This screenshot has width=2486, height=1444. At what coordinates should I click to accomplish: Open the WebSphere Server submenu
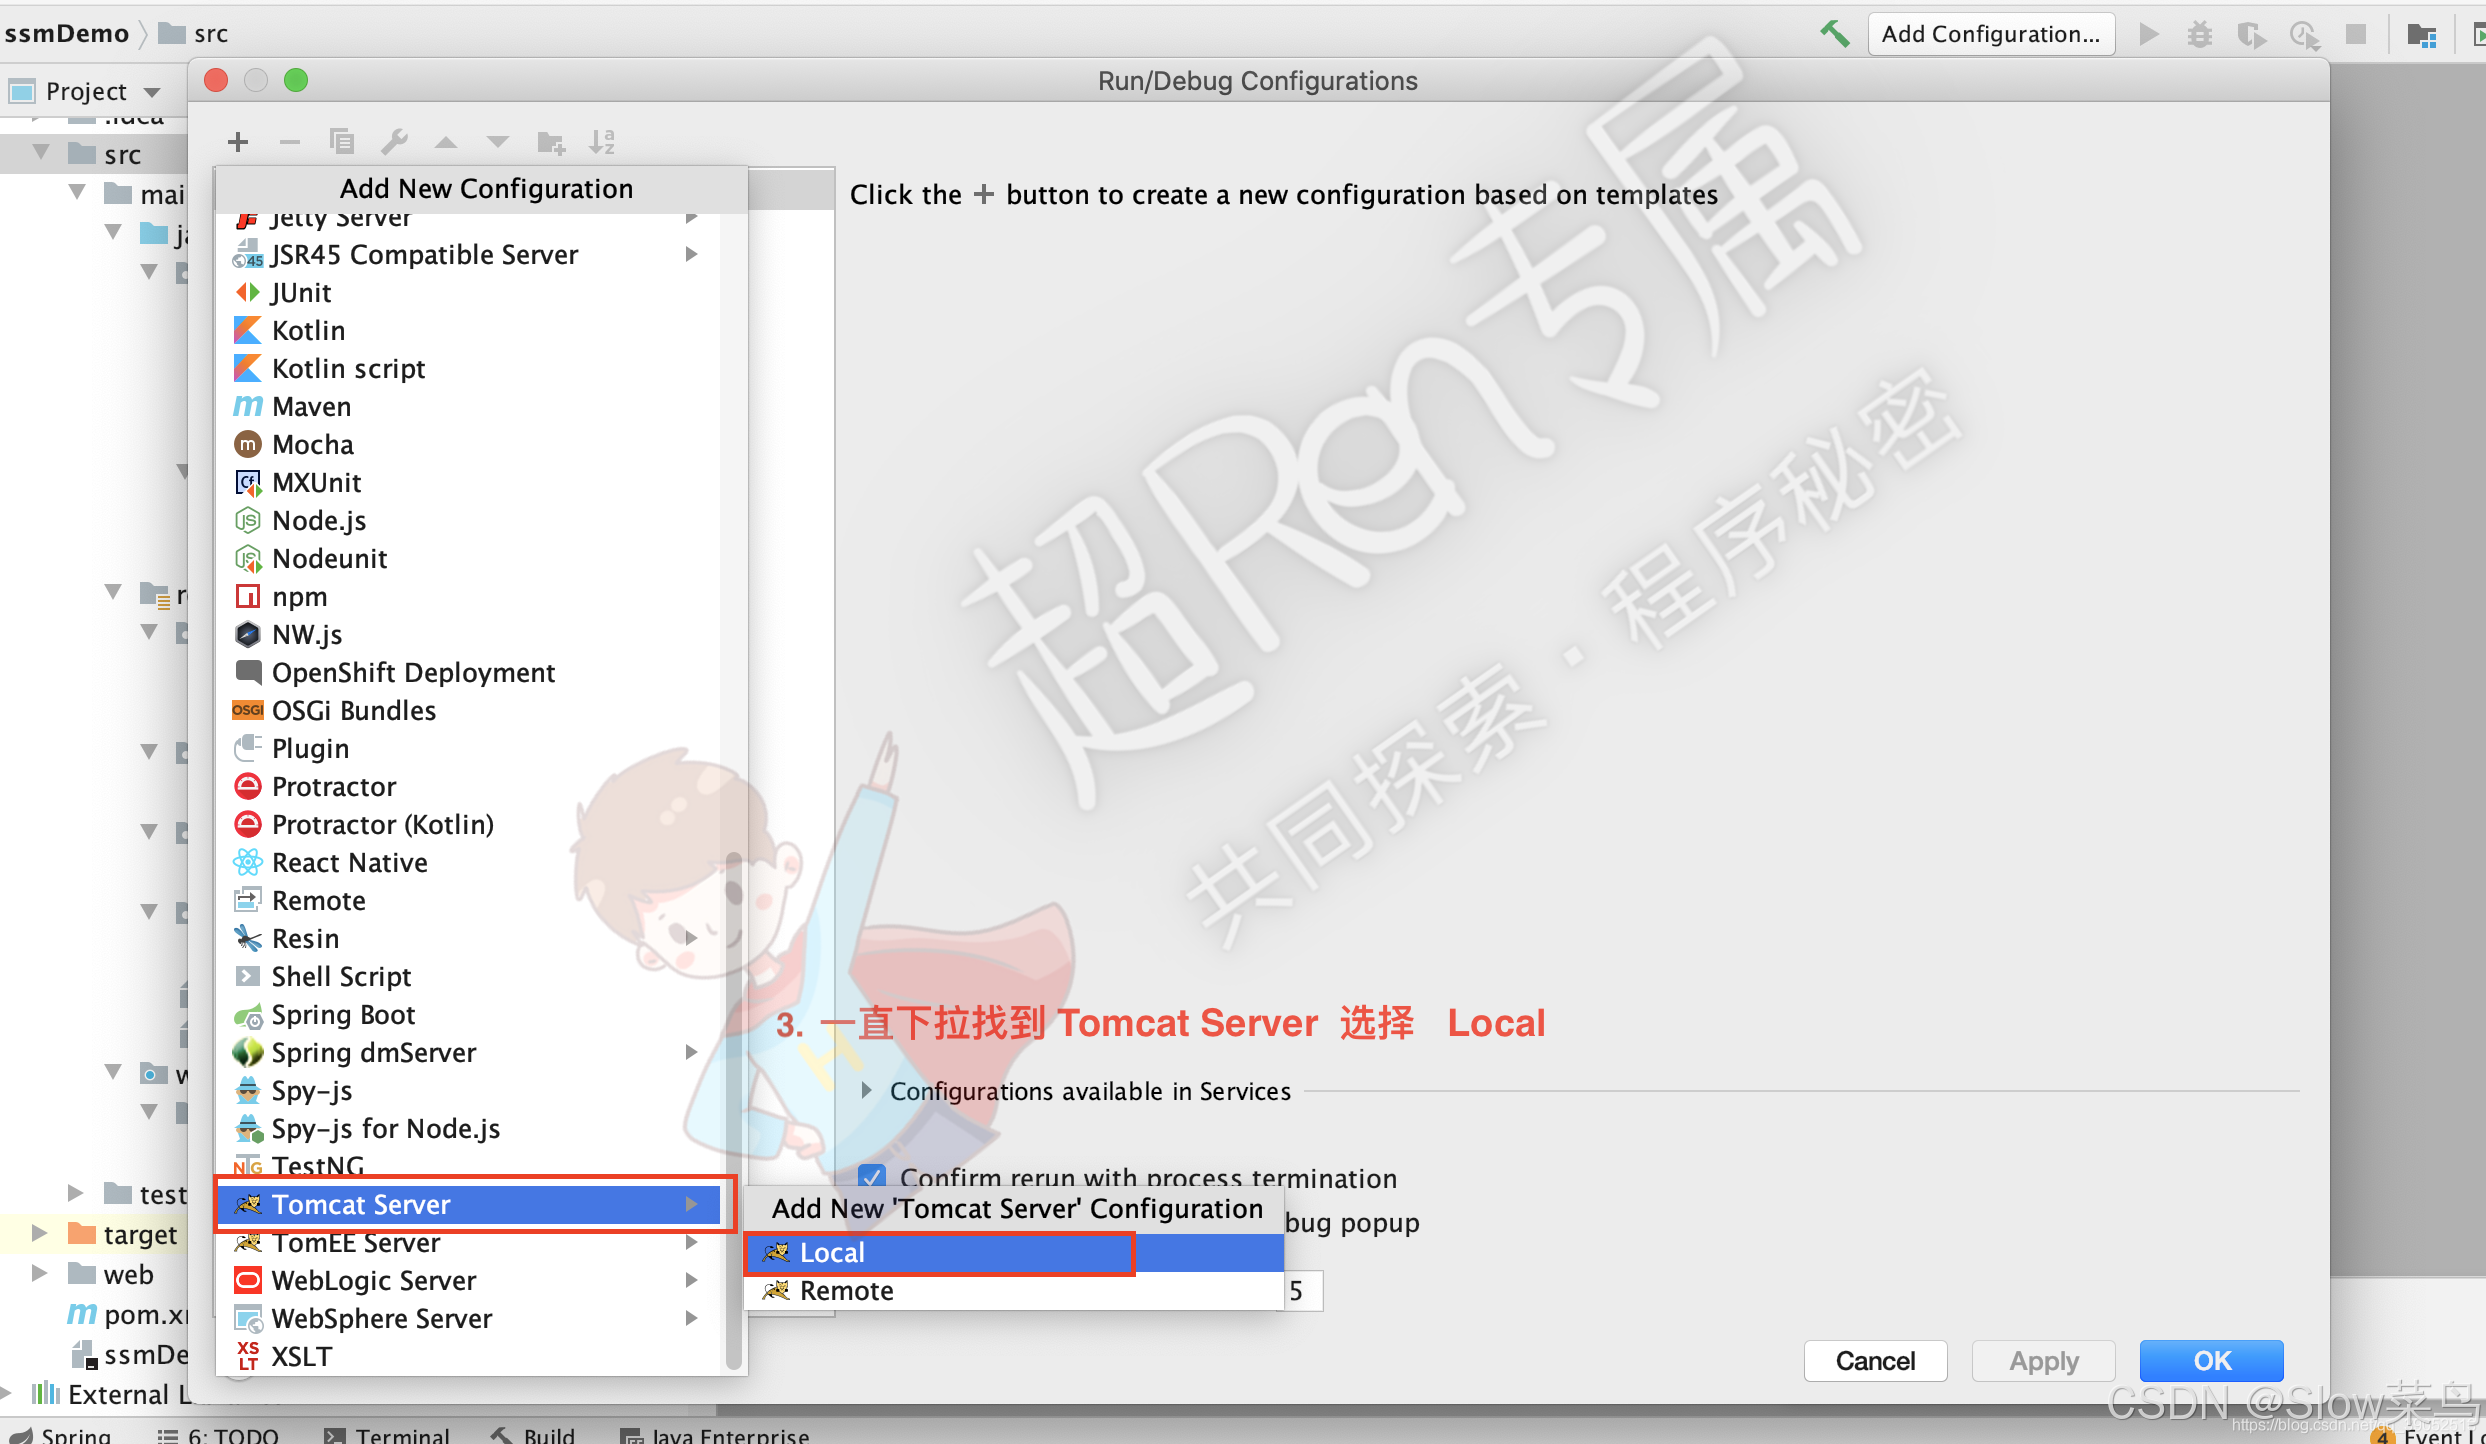pos(467,1318)
